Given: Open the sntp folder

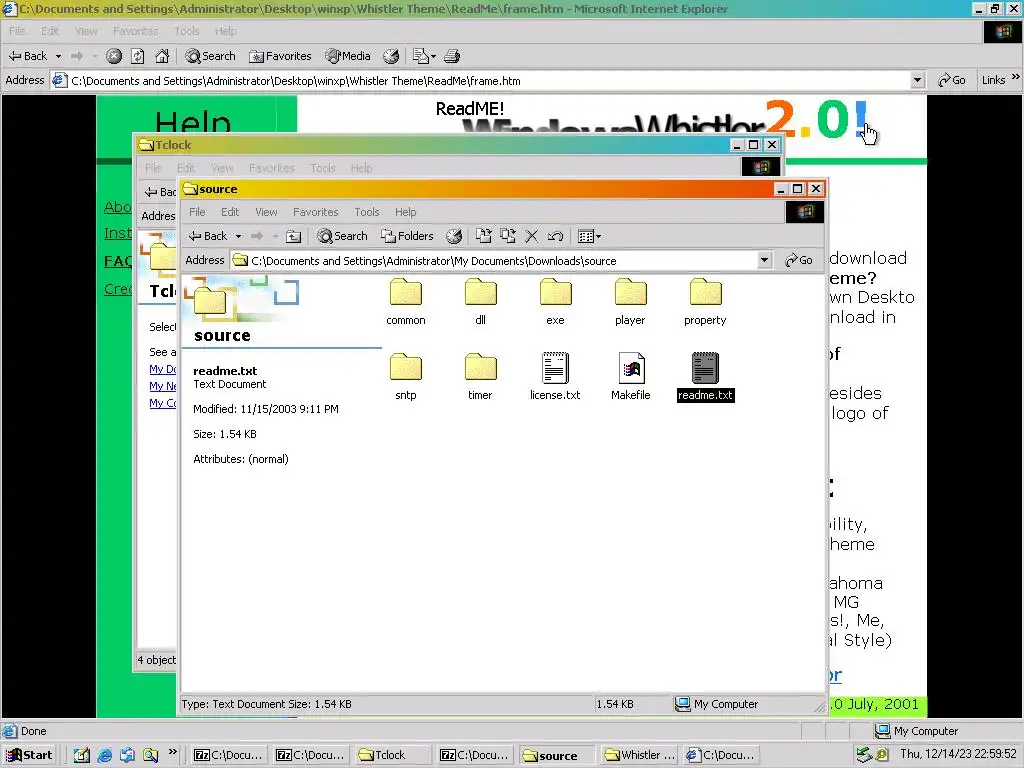Looking at the screenshot, I should click(406, 376).
